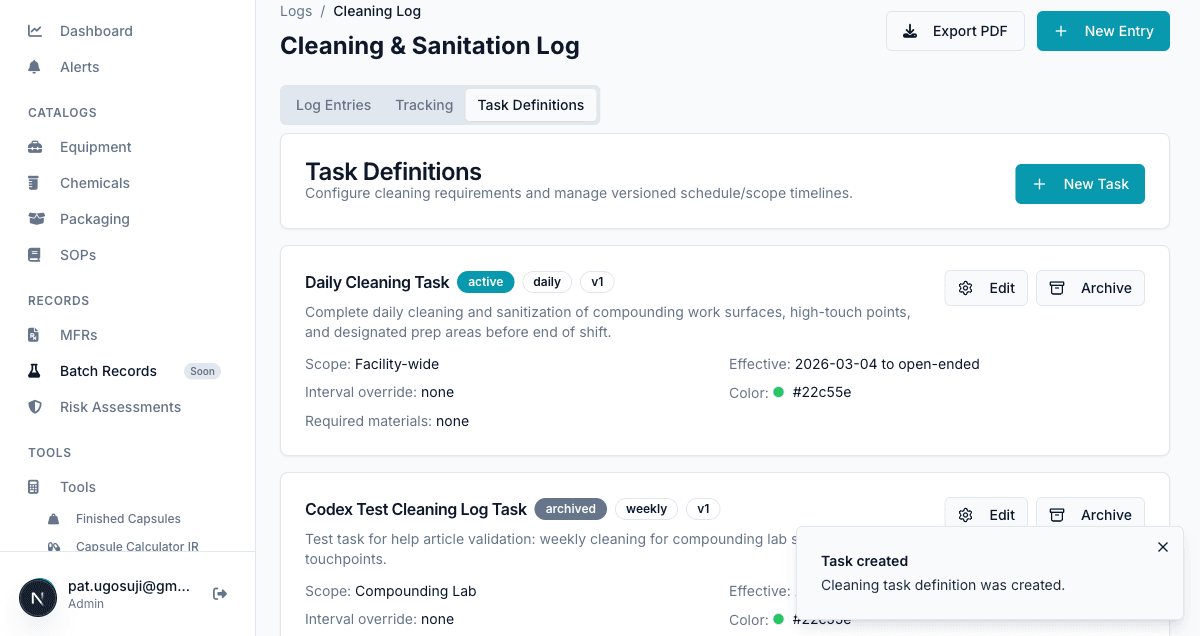Open the Packaging section icon
The height and width of the screenshot is (636, 1200).
coord(34,219)
